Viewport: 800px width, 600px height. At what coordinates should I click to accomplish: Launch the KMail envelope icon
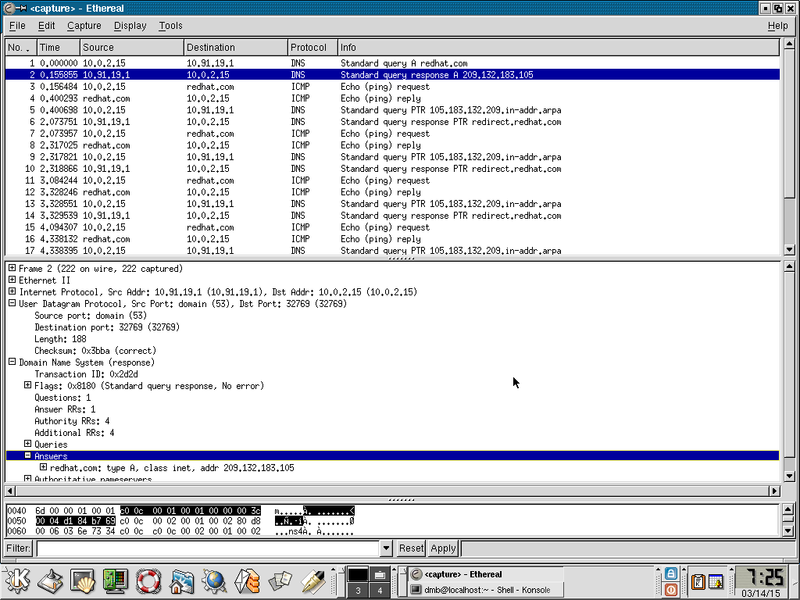coord(247,581)
